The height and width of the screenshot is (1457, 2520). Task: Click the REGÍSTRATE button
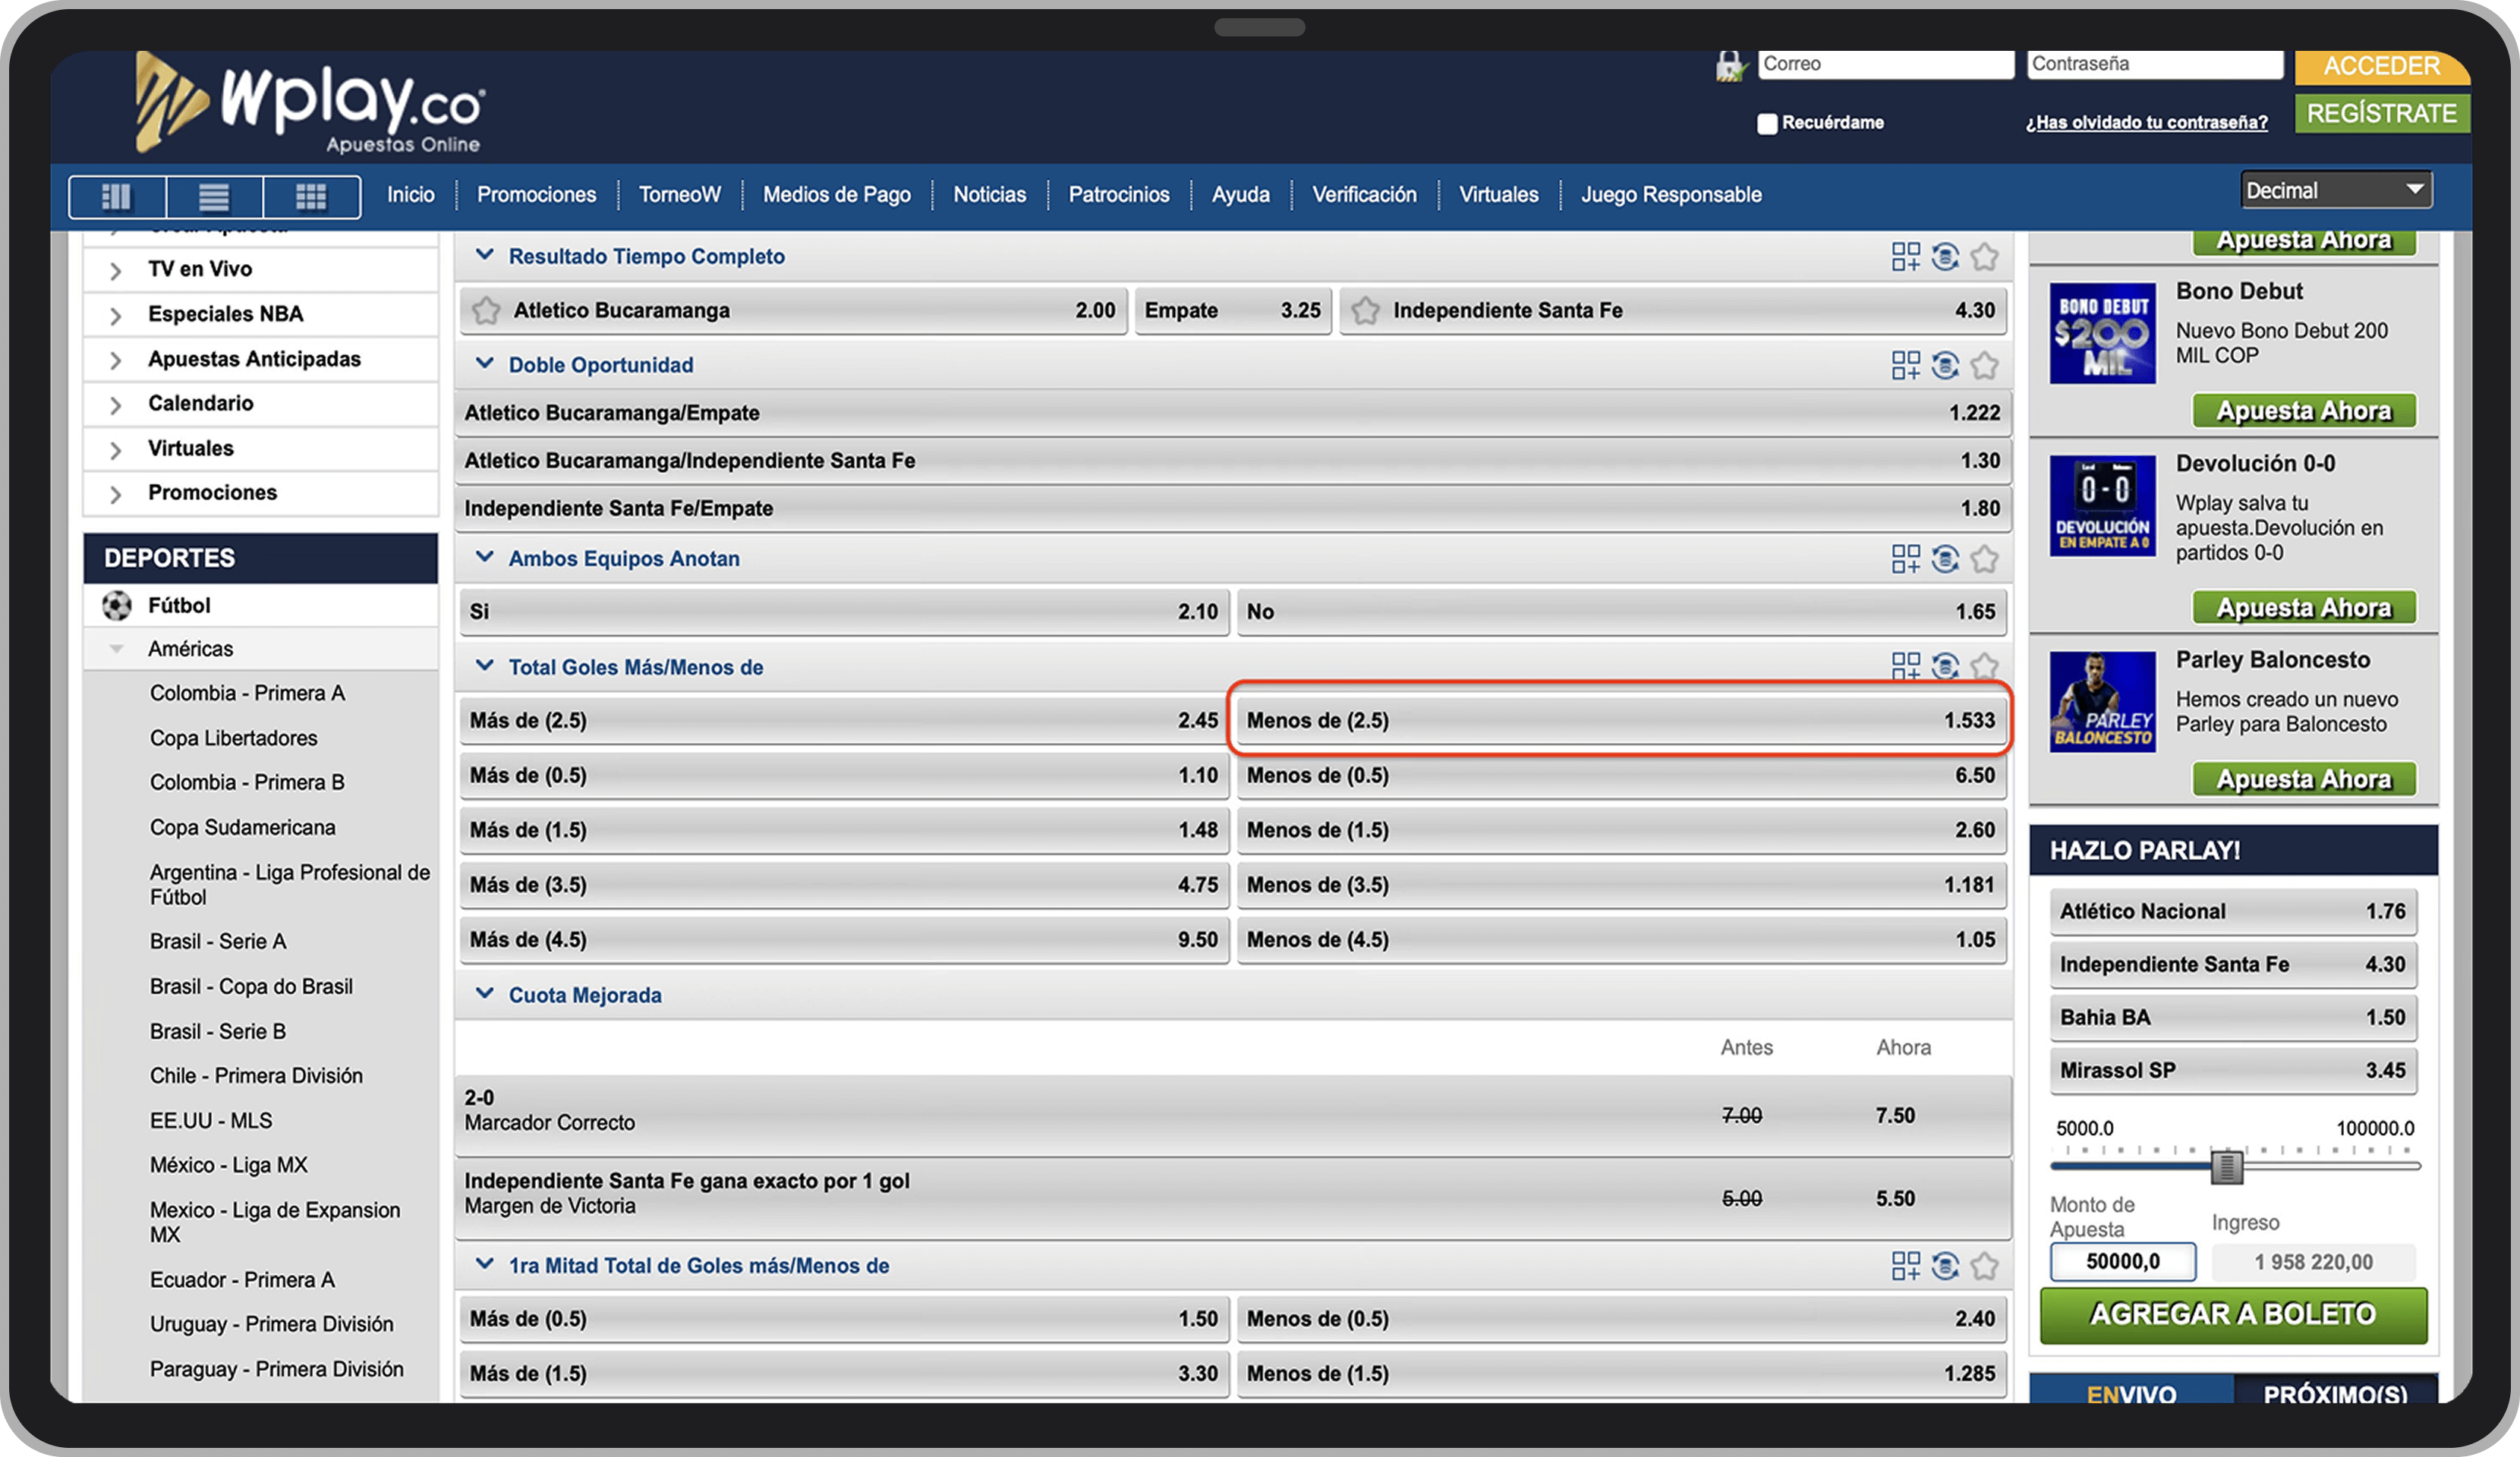point(2380,113)
